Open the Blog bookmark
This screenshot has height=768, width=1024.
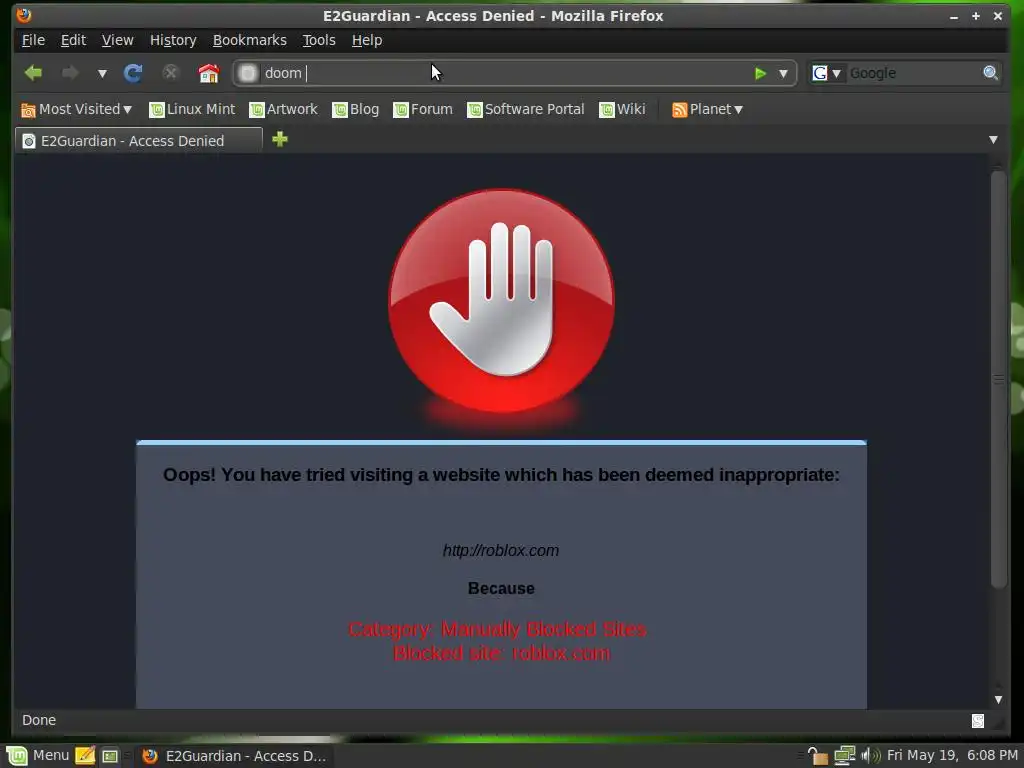pos(356,109)
